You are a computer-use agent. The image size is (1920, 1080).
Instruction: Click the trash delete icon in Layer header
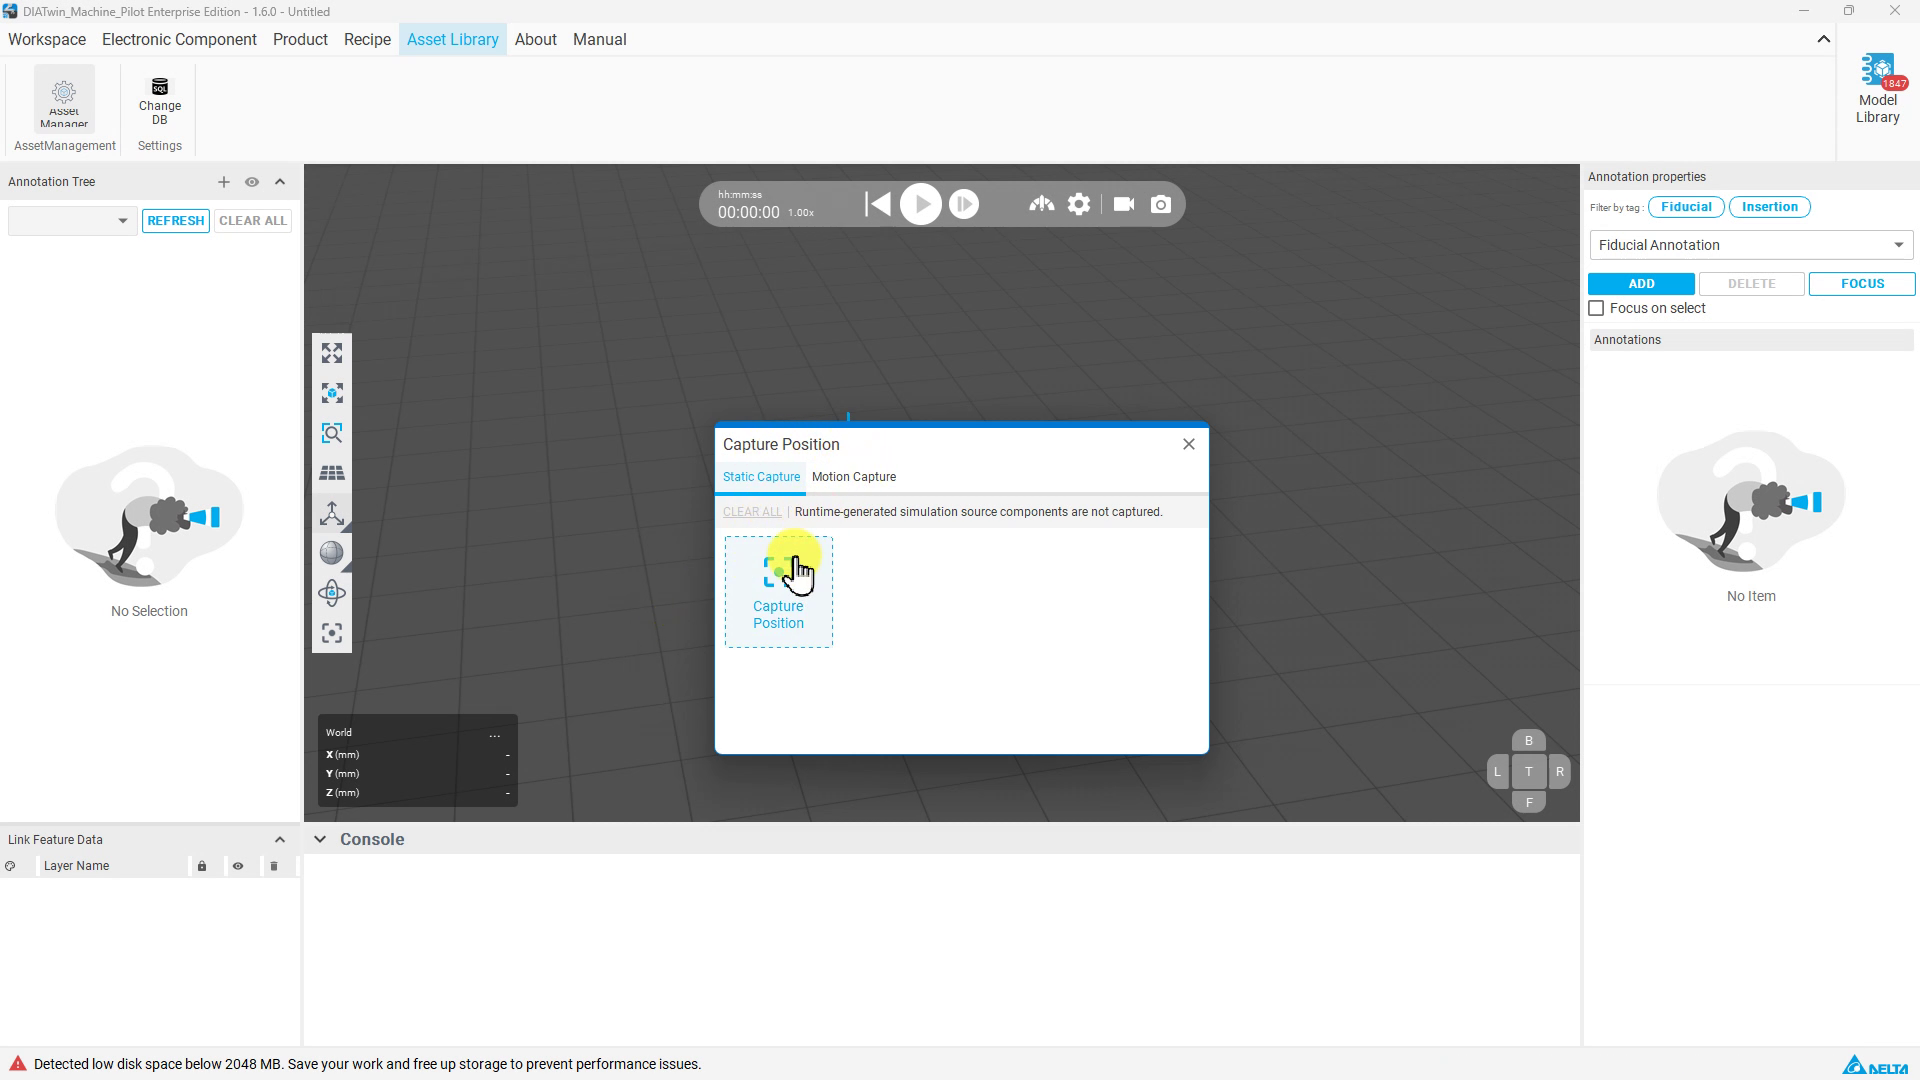pyautogui.click(x=274, y=867)
